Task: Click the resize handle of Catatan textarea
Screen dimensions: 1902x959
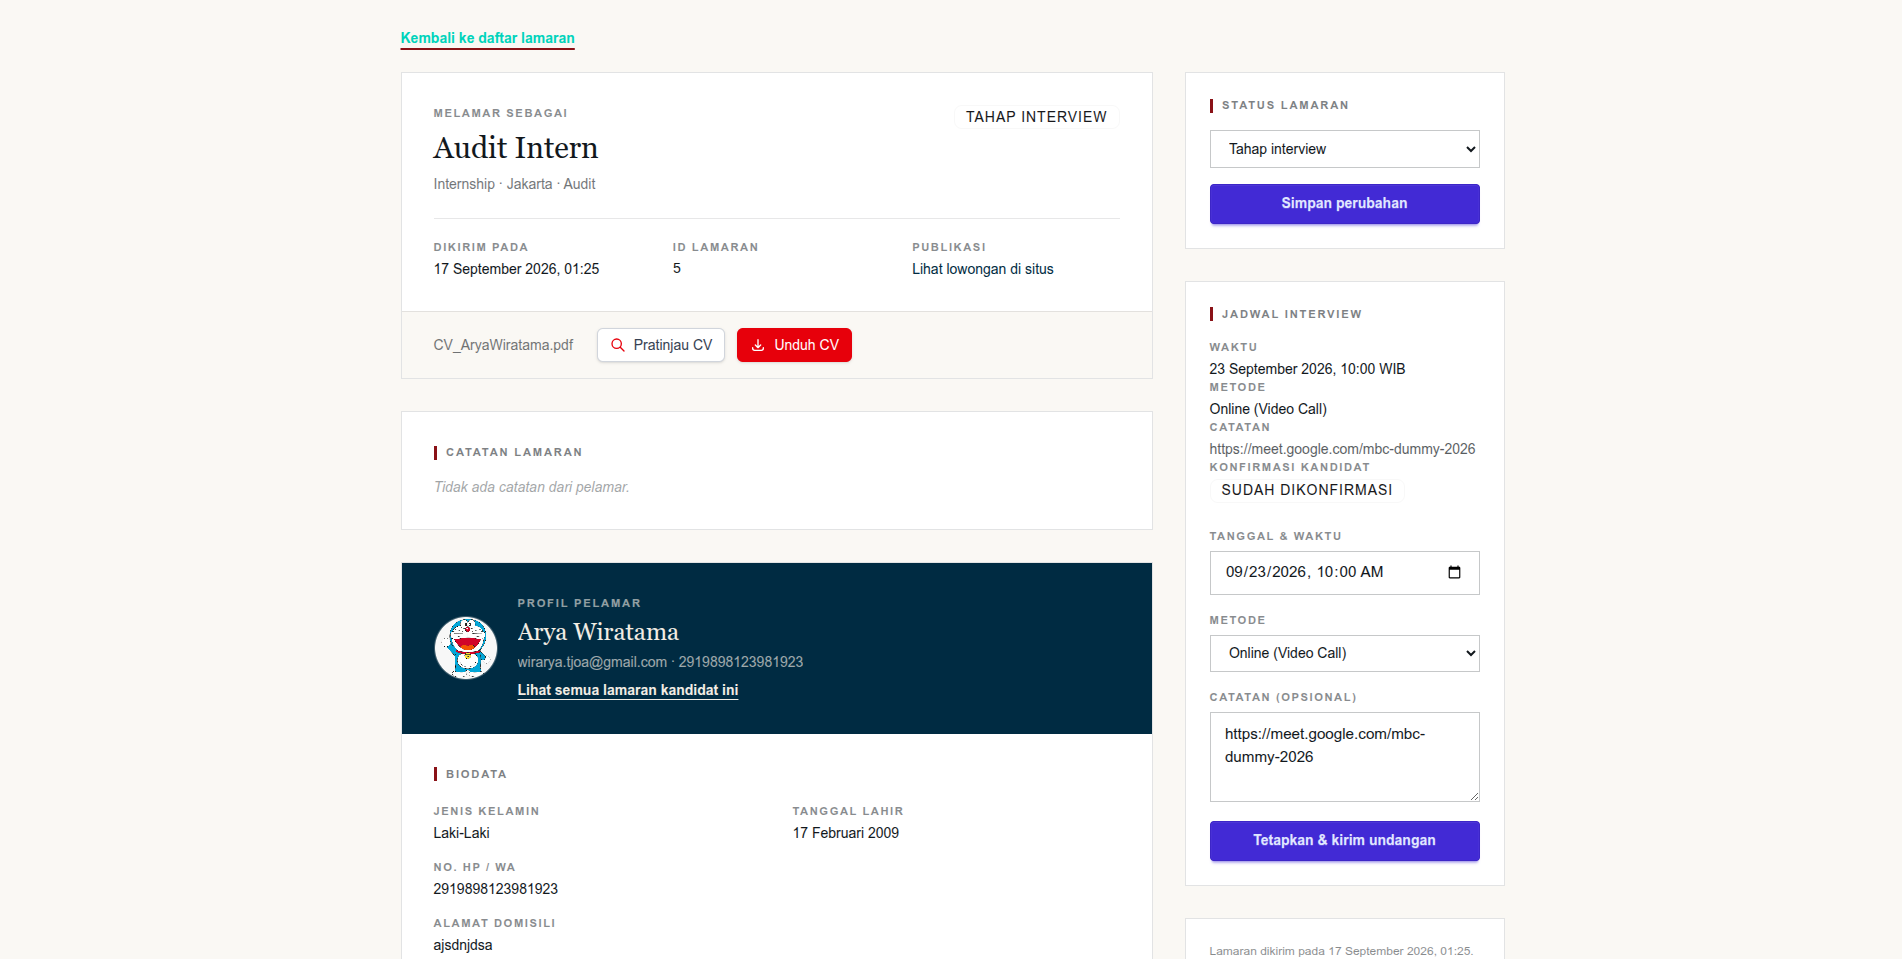Action: coord(1473,795)
